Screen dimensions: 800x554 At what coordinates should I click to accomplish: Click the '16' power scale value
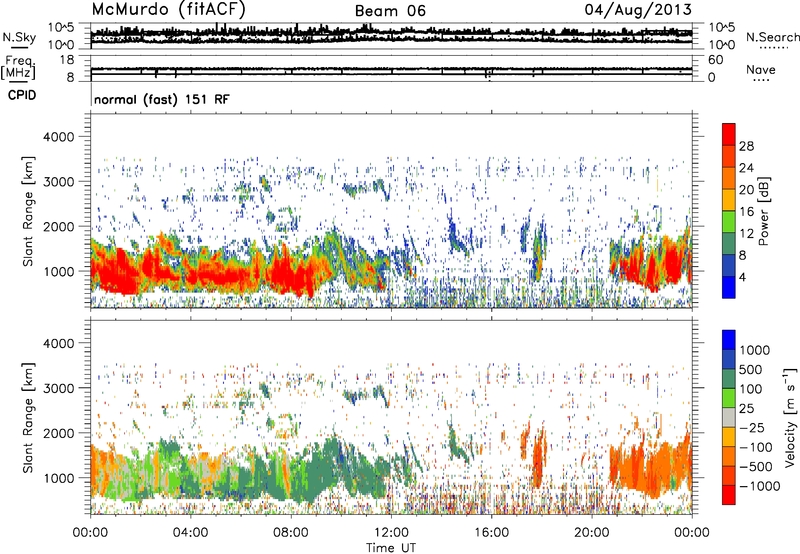746,212
